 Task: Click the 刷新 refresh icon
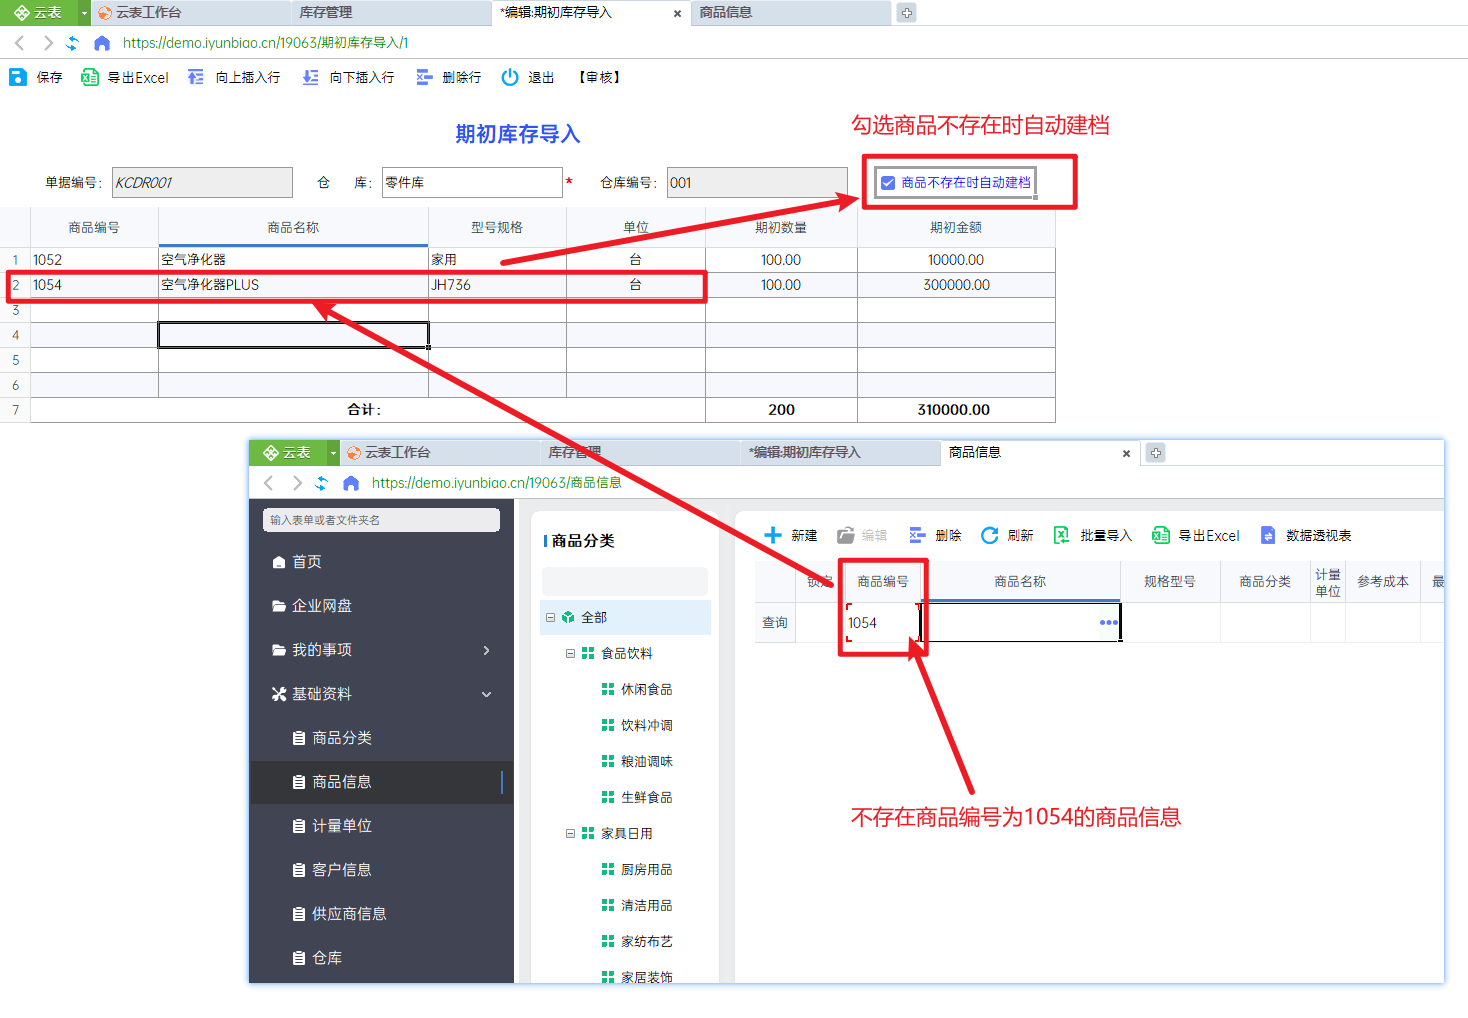click(990, 535)
